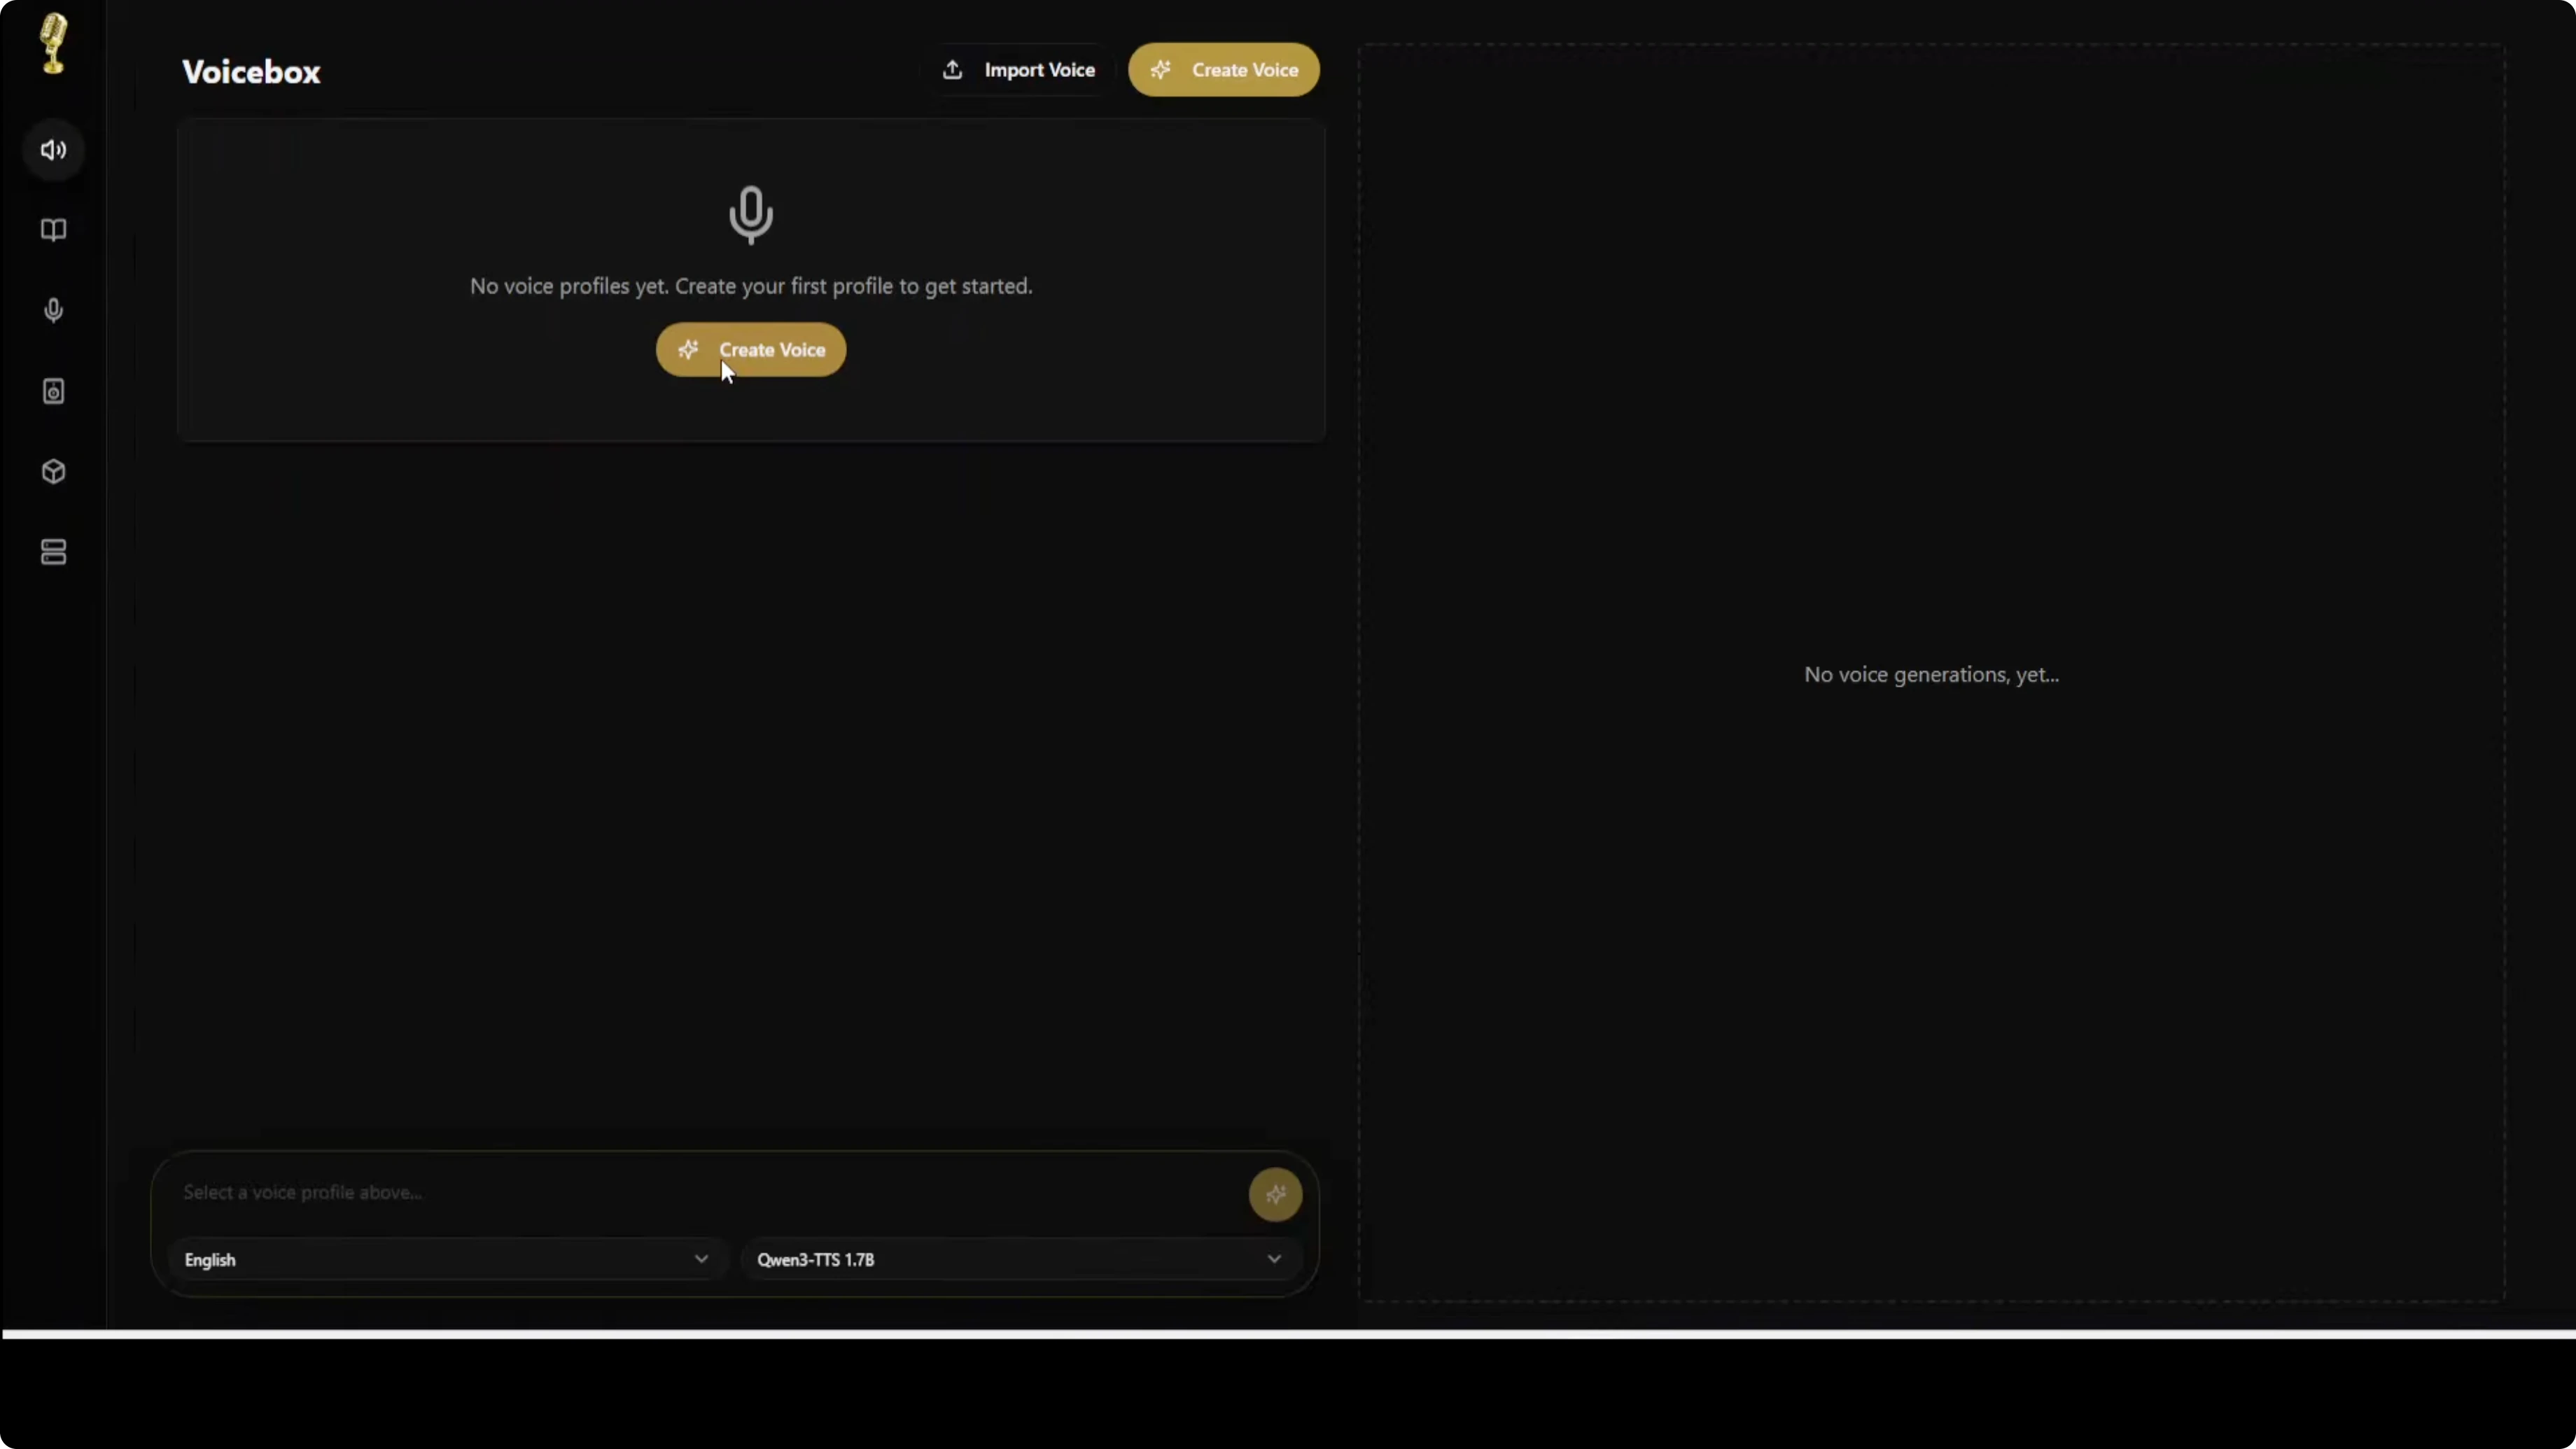Open the server stack sidebar icon
2576x1449 pixels.
click(53, 552)
